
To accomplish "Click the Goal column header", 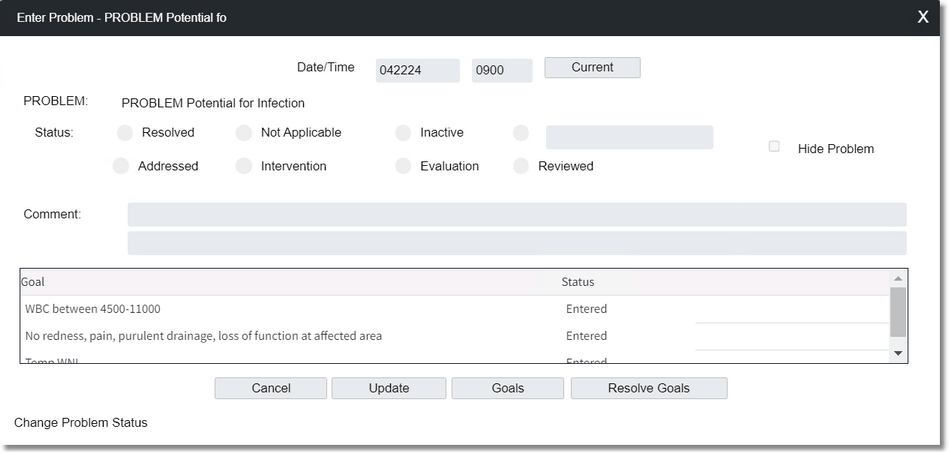I will [x=33, y=282].
